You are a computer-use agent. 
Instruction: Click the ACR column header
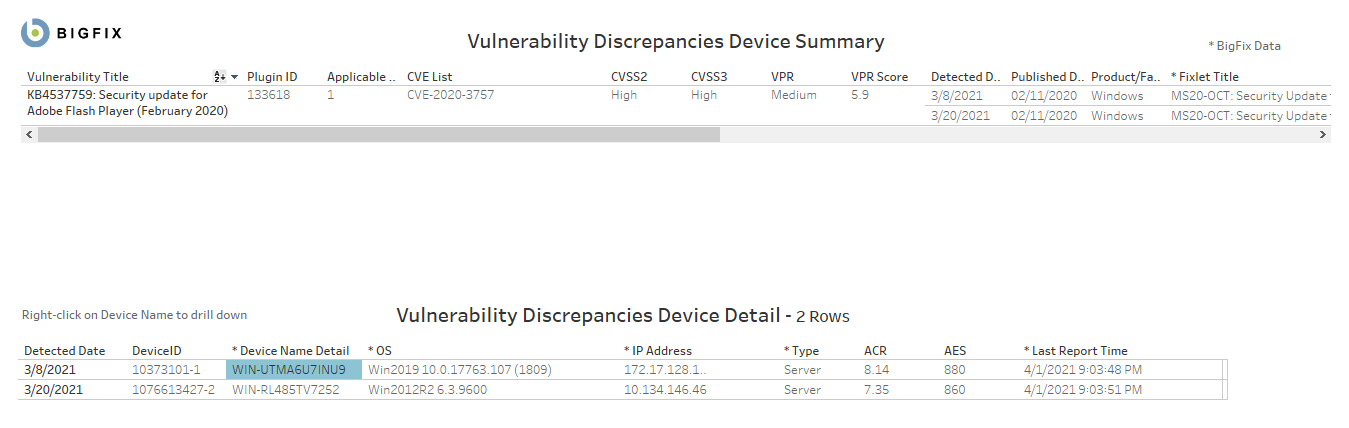[x=875, y=351]
